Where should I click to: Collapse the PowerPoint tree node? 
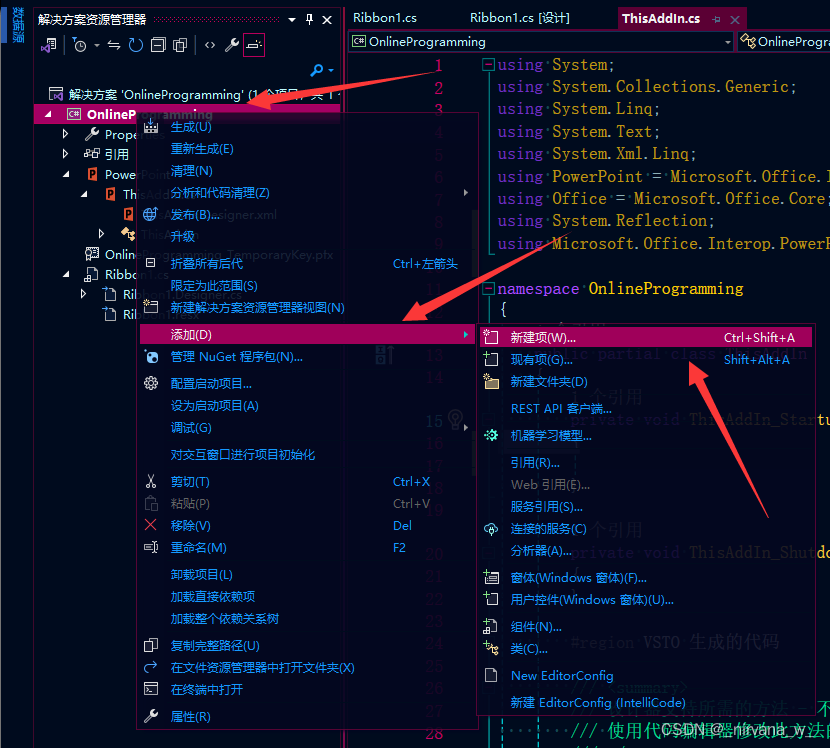tap(66, 174)
